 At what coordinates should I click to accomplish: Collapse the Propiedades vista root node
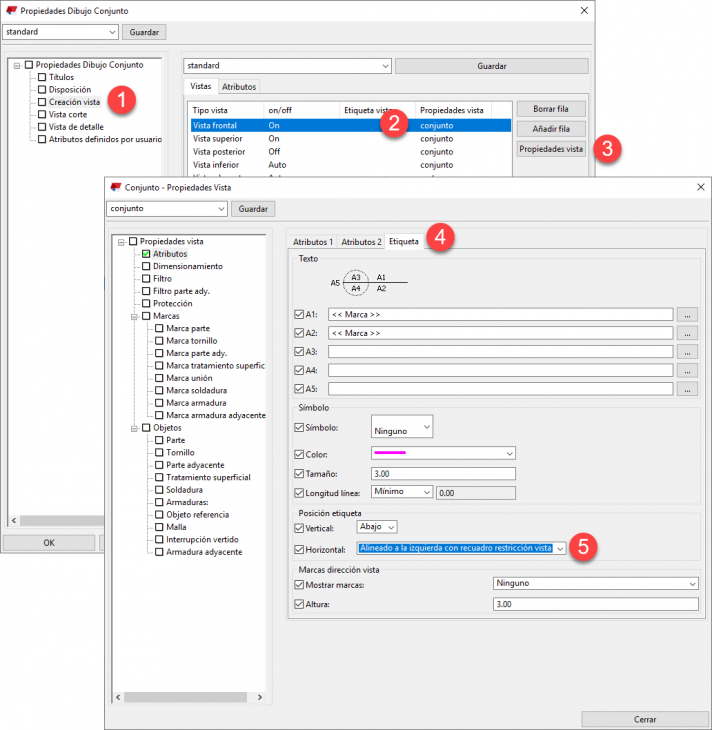point(119,242)
